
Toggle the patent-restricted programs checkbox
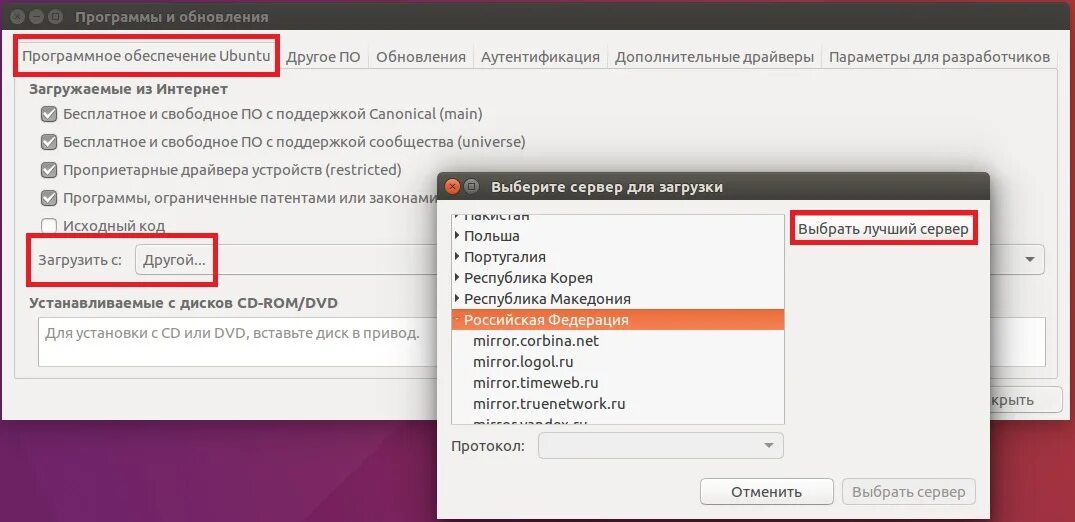tap(49, 198)
